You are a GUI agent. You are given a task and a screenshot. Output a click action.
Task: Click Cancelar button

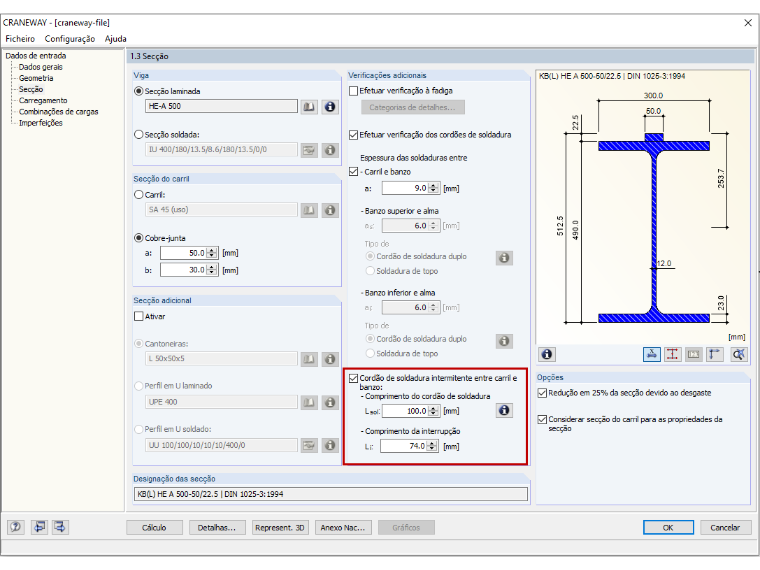point(726,527)
